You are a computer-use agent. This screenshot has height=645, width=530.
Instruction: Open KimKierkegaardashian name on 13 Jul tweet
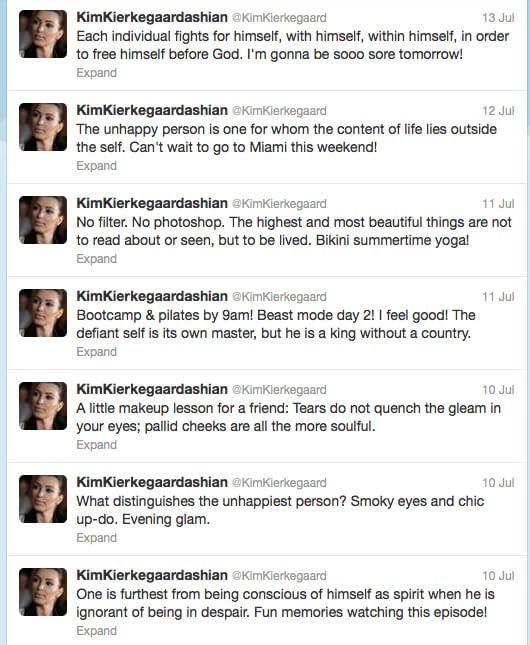(152, 18)
